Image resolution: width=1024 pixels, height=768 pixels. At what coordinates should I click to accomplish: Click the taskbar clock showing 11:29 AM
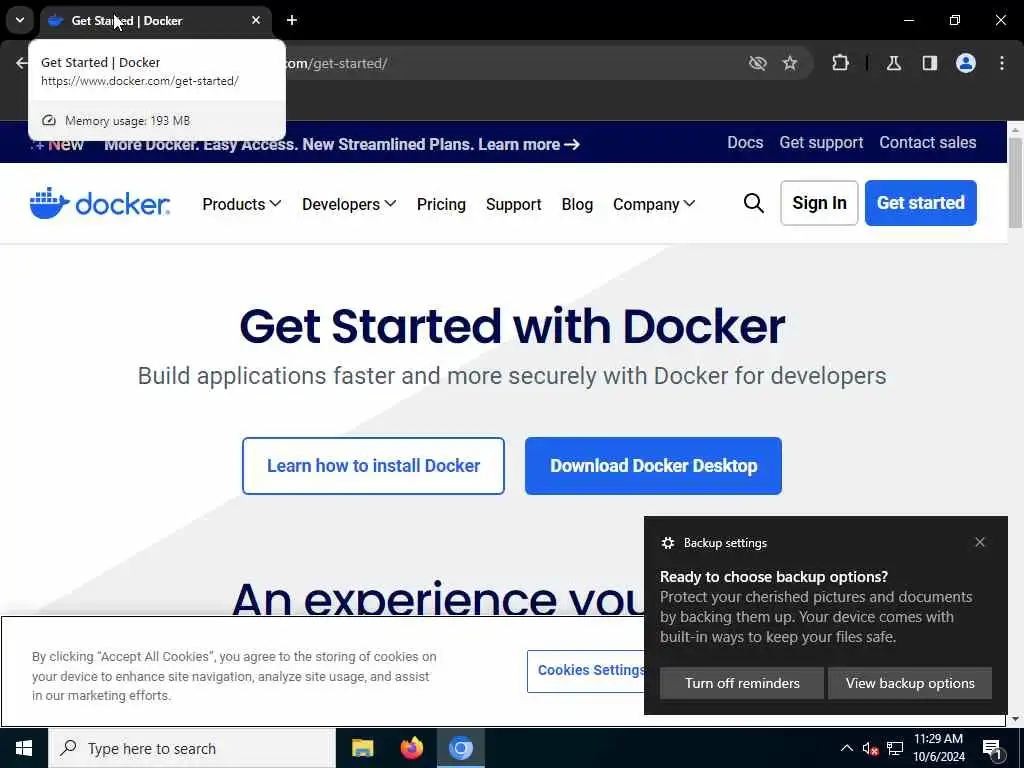938,748
